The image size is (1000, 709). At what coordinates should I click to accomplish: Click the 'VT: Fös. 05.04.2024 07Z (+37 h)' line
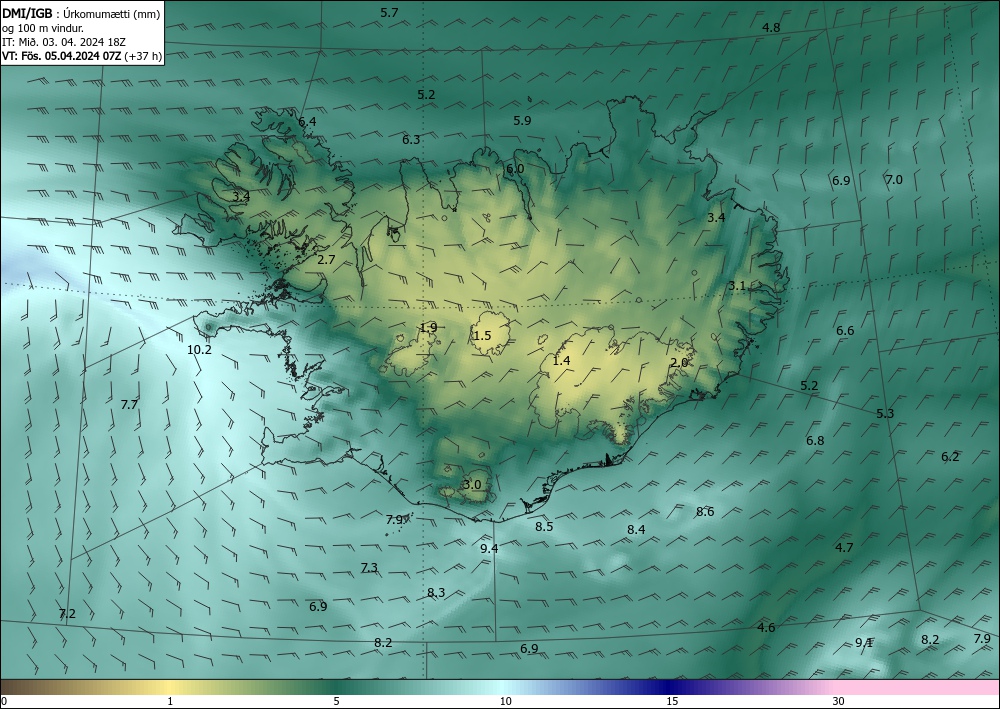(x=82, y=56)
